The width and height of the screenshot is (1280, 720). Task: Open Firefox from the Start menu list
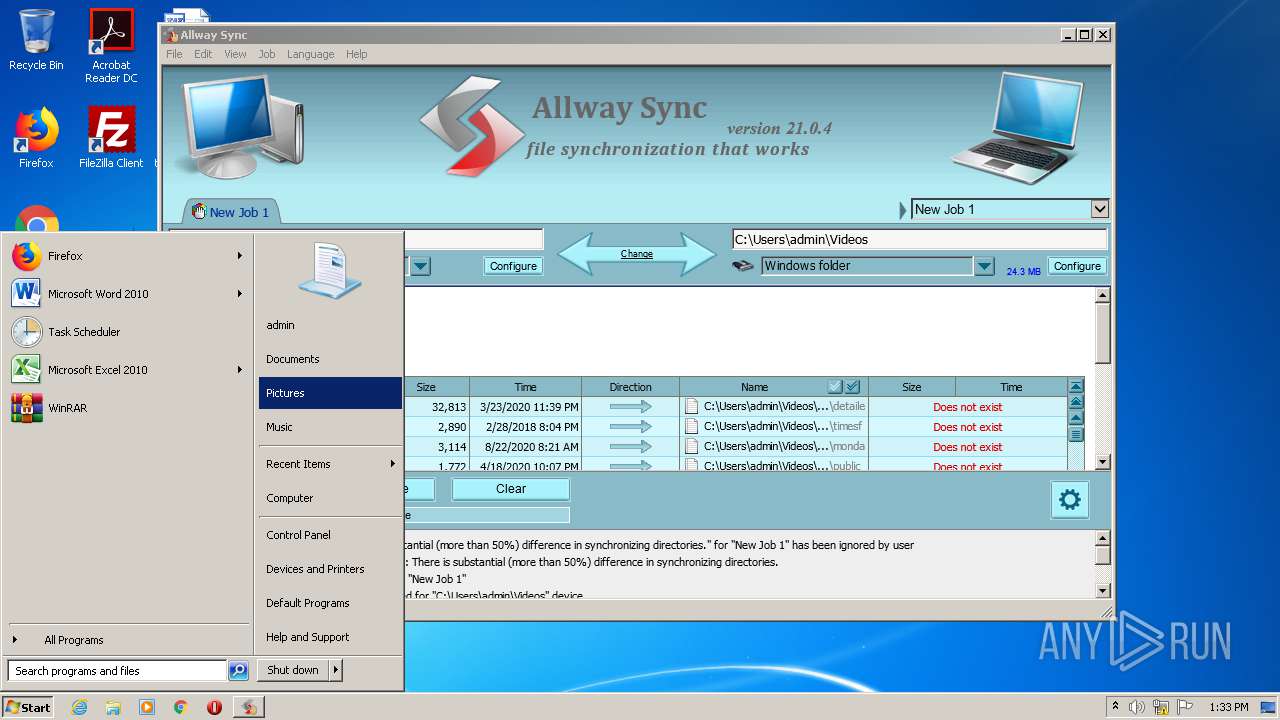pos(126,256)
